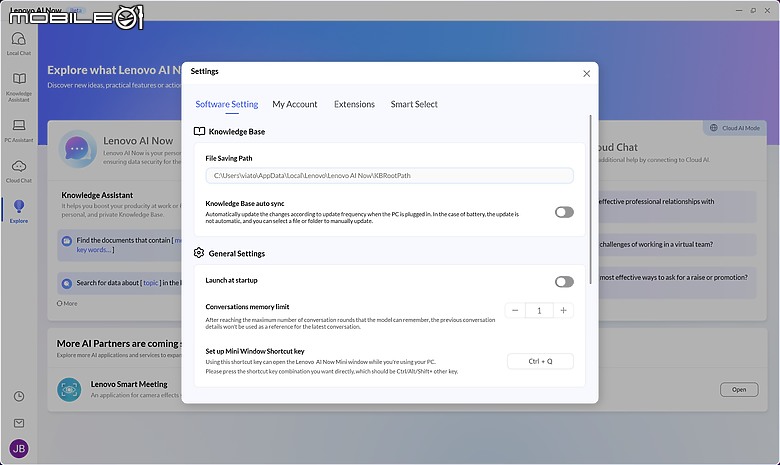Click the Ctrl + Q shortcut key box
The image size is (780, 465).
coord(540,361)
